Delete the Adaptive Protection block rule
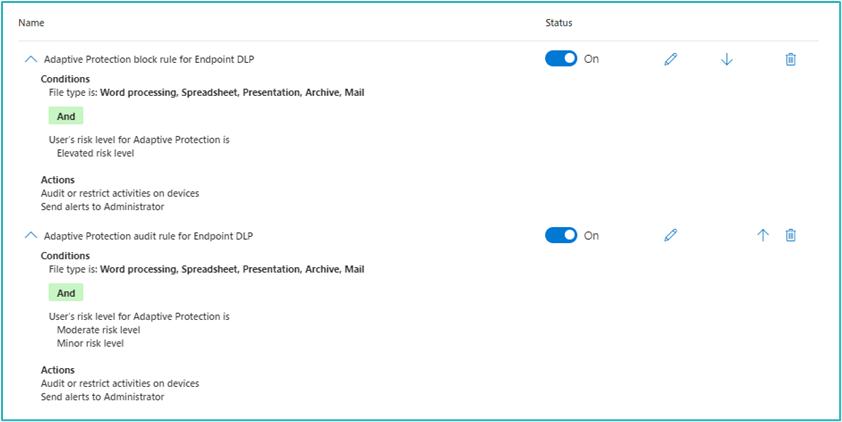This screenshot has width=842, height=422. [x=791, y=60]
